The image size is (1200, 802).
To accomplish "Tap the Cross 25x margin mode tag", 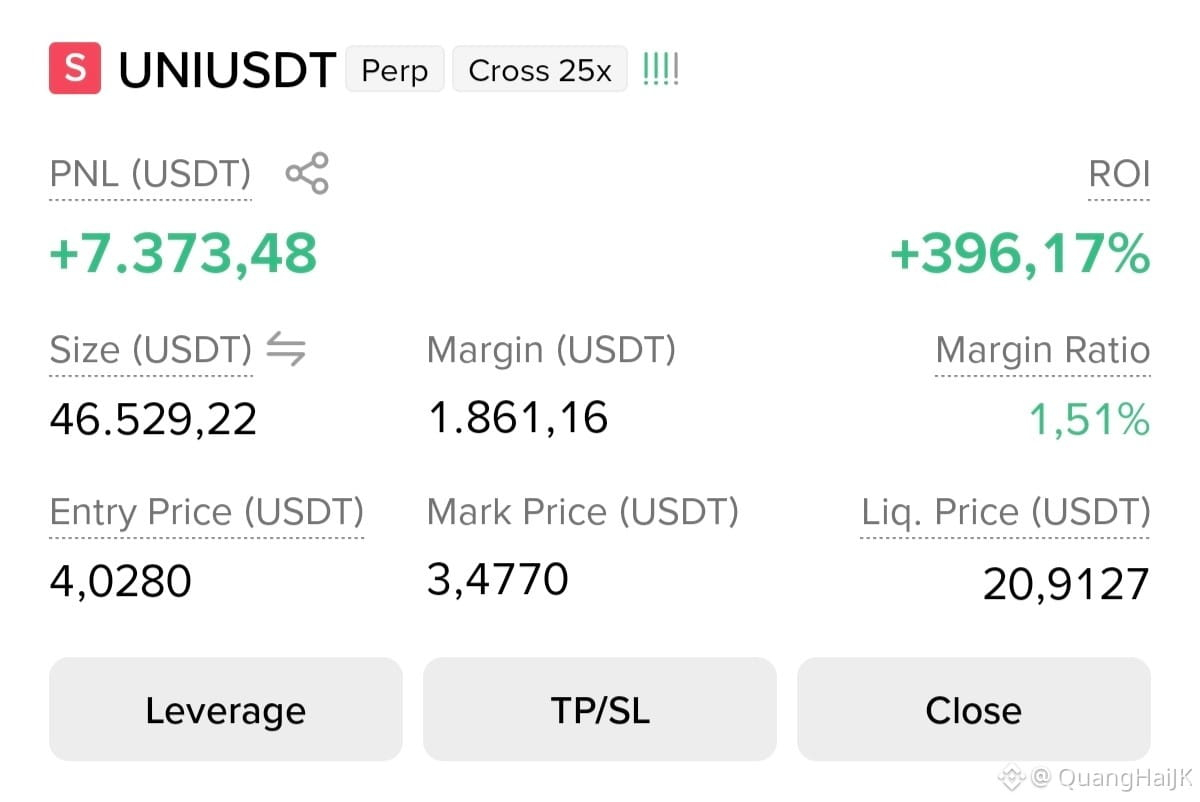I will point(540,70).
